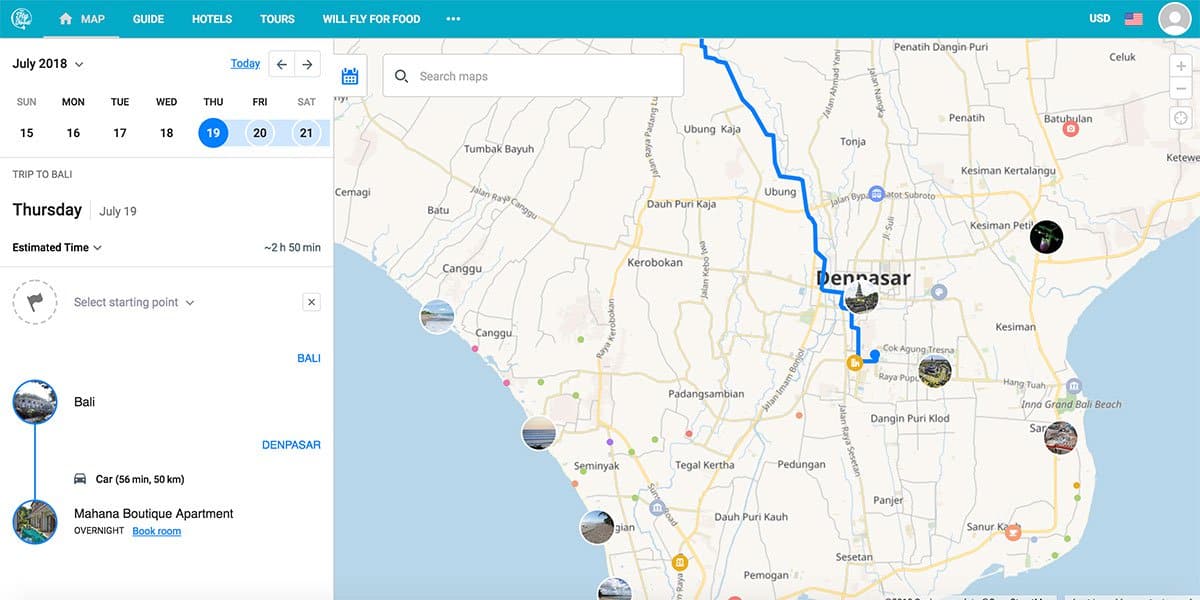Click the ~2 h 50 min estimate
1200x600 pixels.
[293, 248]
